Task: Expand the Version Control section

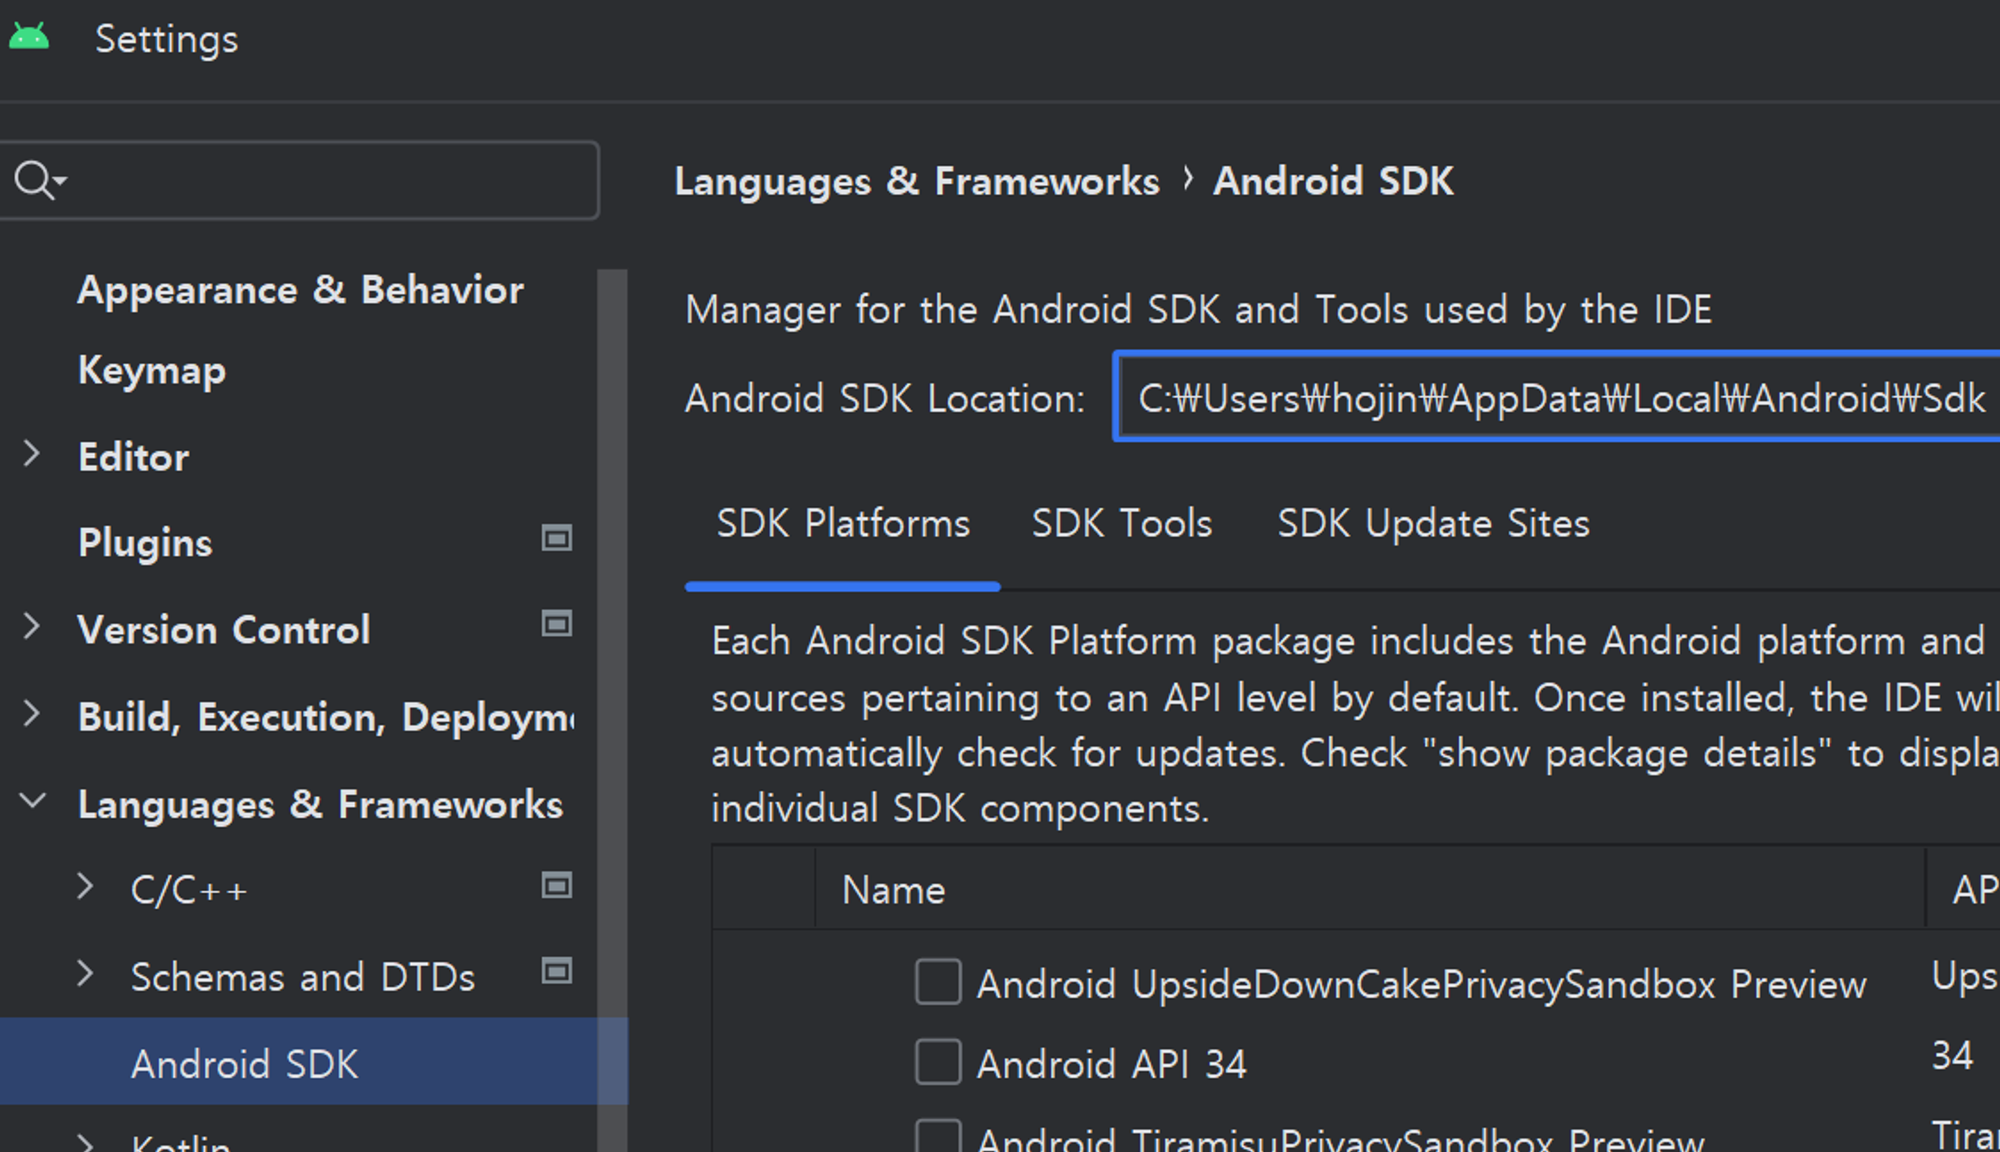Action: coord(32,628)
